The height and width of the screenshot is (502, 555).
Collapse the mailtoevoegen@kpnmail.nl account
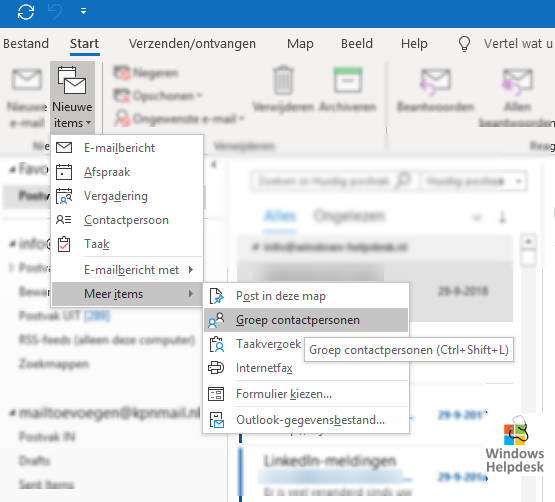13,413
